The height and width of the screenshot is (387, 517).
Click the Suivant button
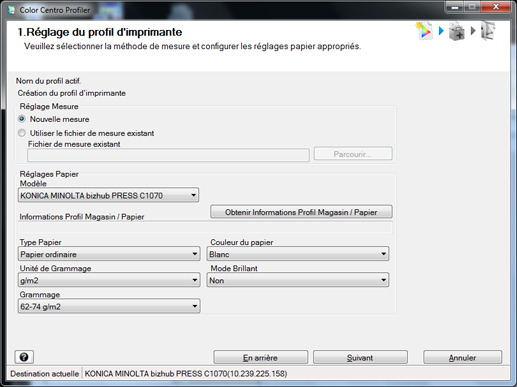coord(360,357)
